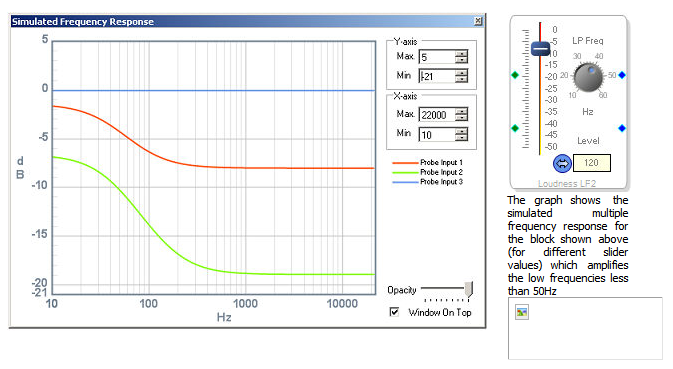The image size is (673, 369).
Task: Toggle the Window On Top checkbox
Action: 394,312
